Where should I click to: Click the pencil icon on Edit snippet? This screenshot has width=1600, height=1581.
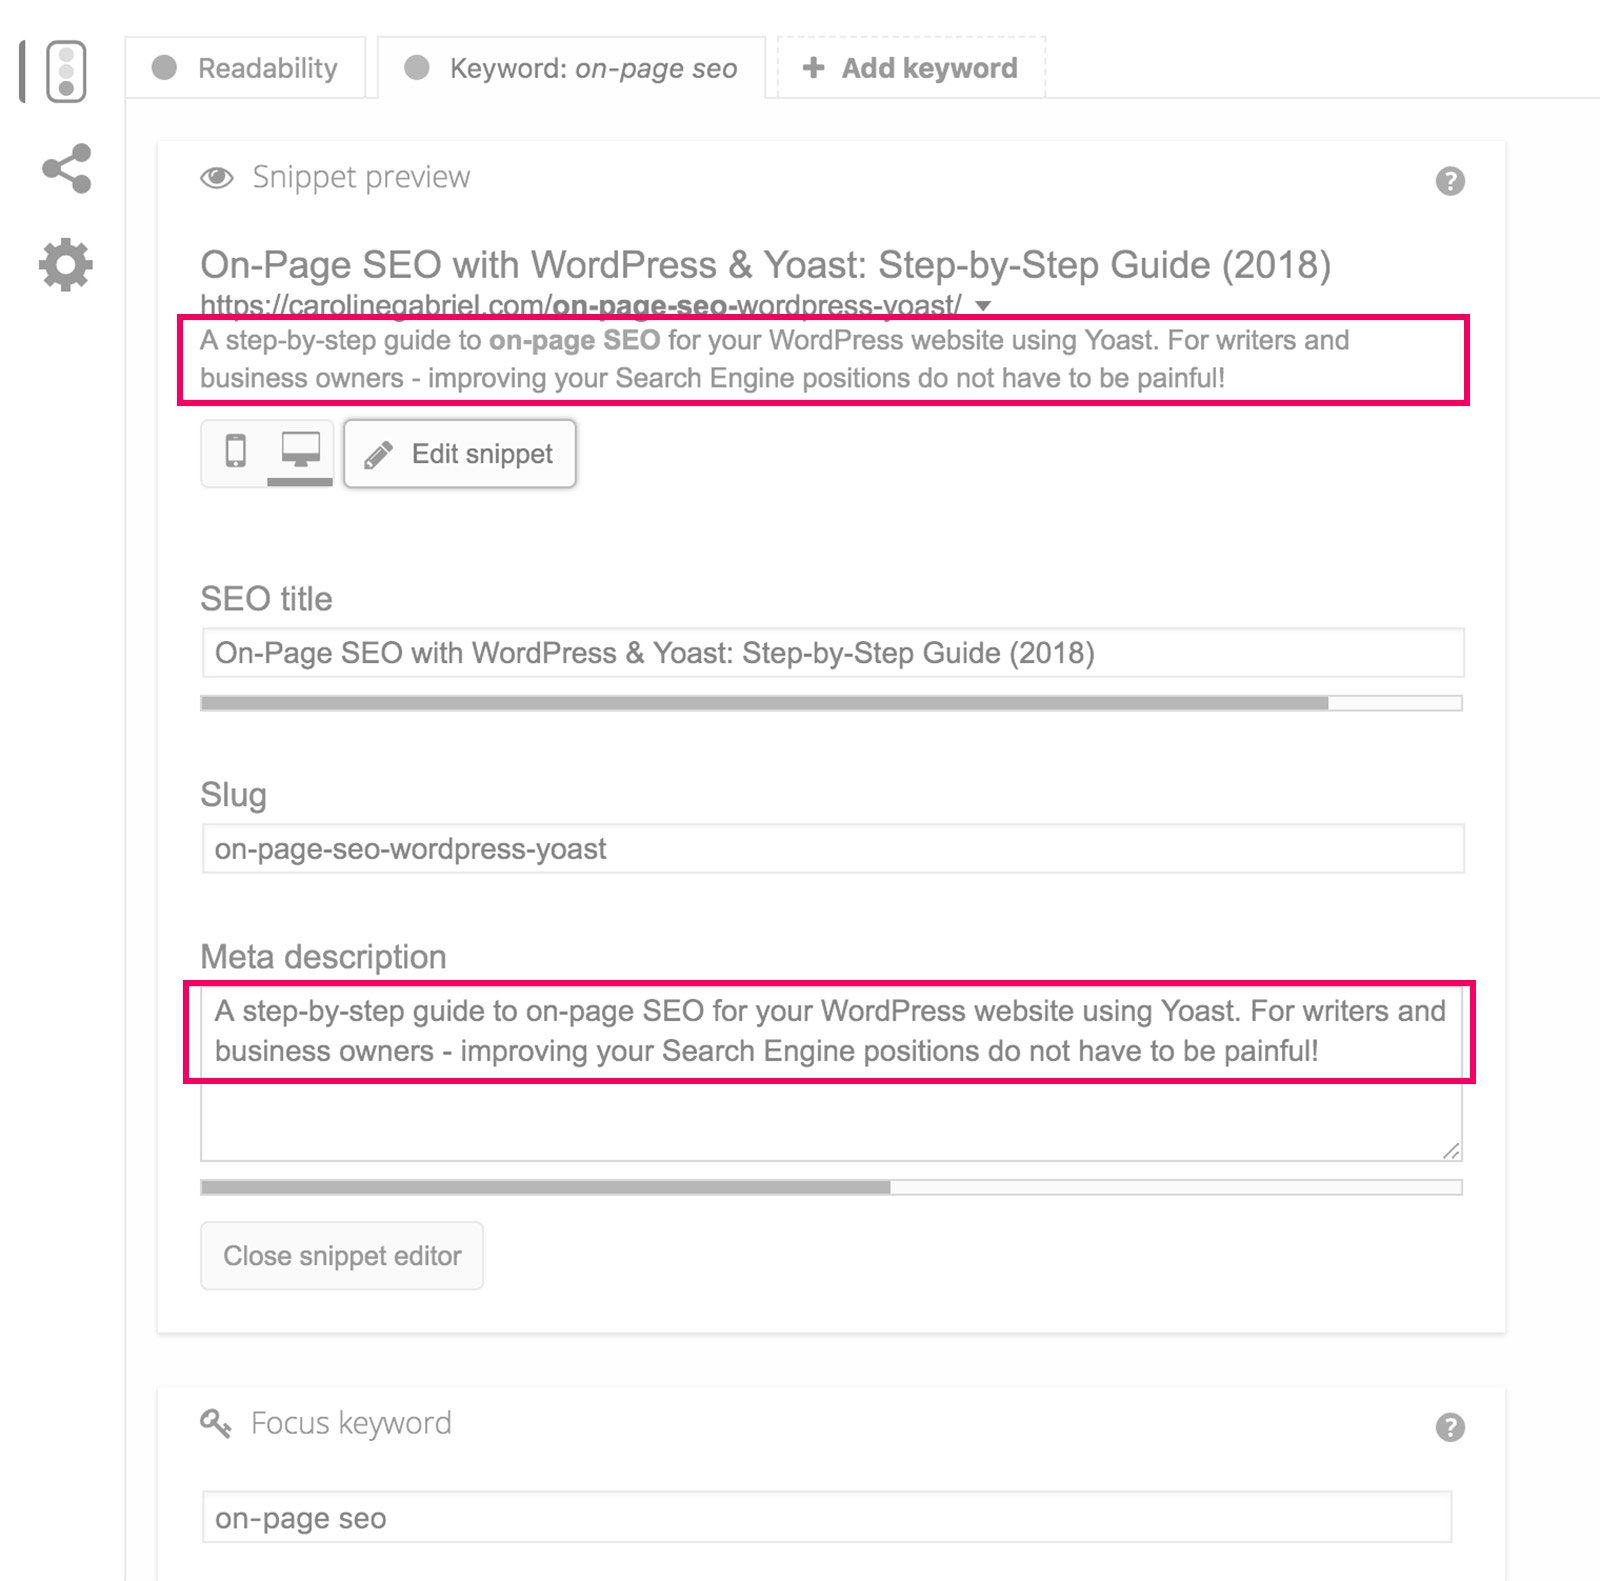[x=378, y=455]
